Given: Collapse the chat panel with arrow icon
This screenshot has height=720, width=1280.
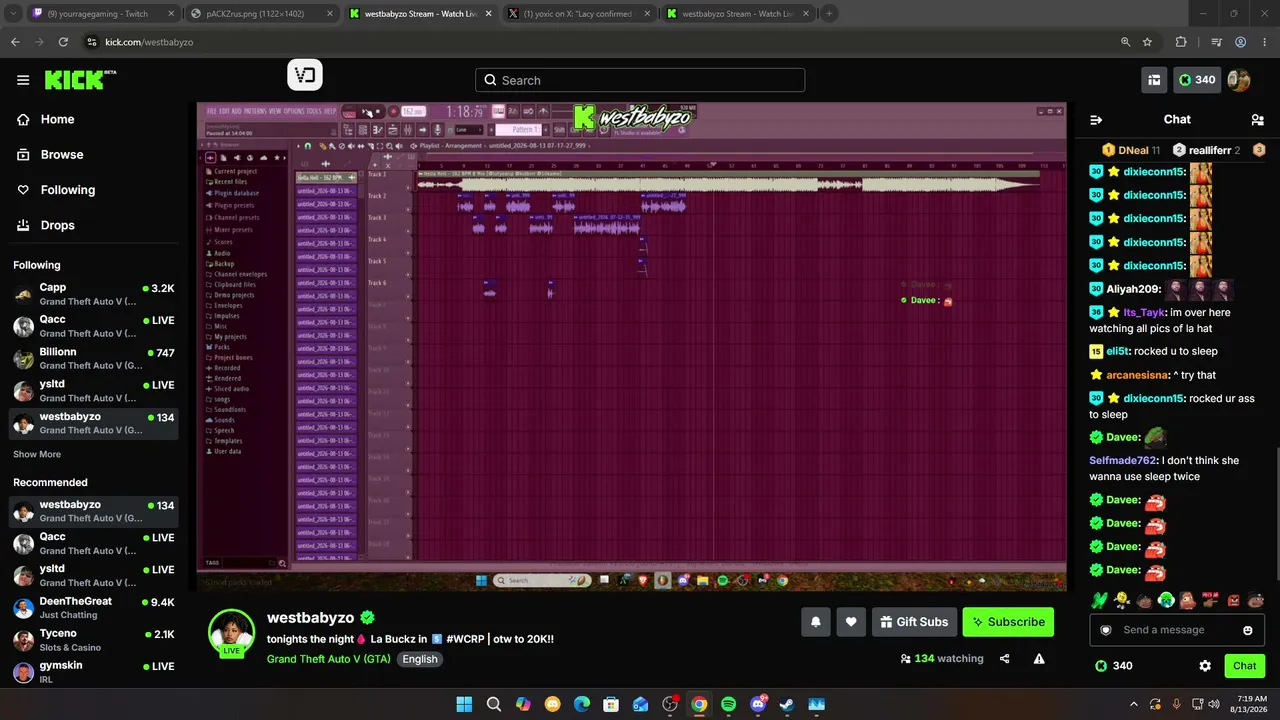Looking at the screenshot, I should pyautogui.click(x=1096, y=119).
